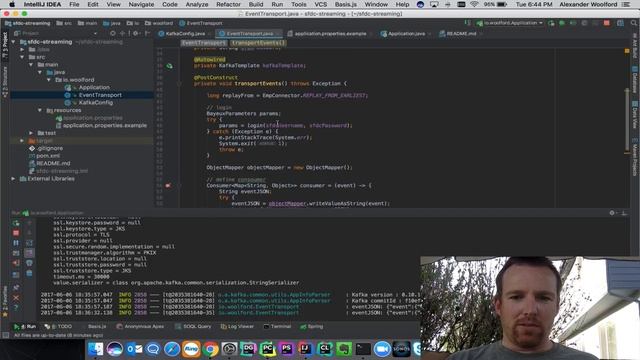Select application.properties.example in project tree

[105, 125]
